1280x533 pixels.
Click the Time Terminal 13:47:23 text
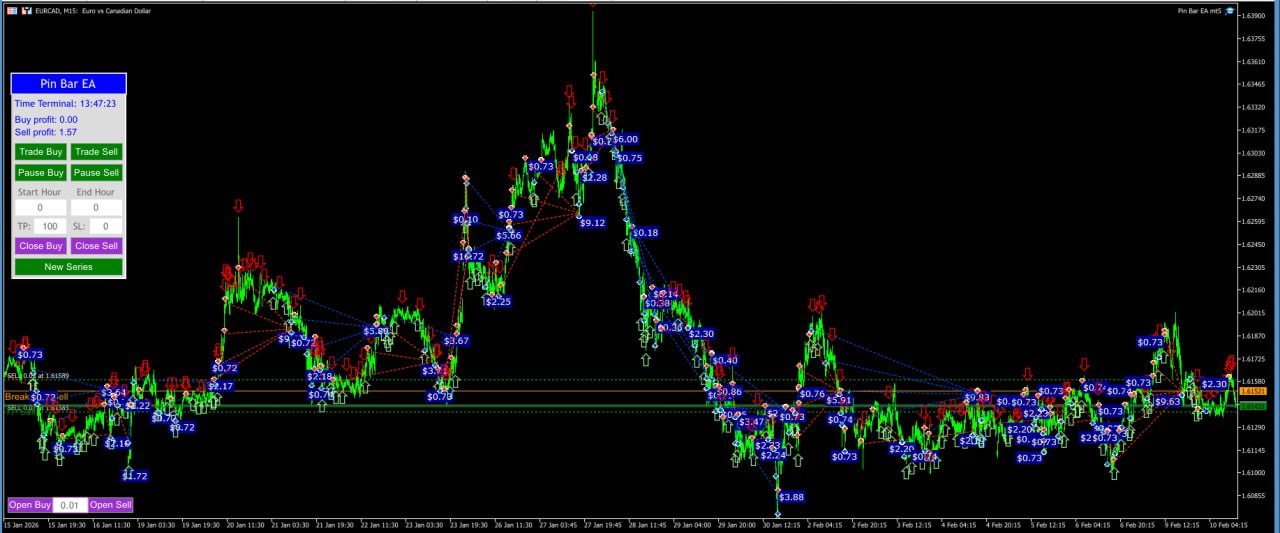65,103
